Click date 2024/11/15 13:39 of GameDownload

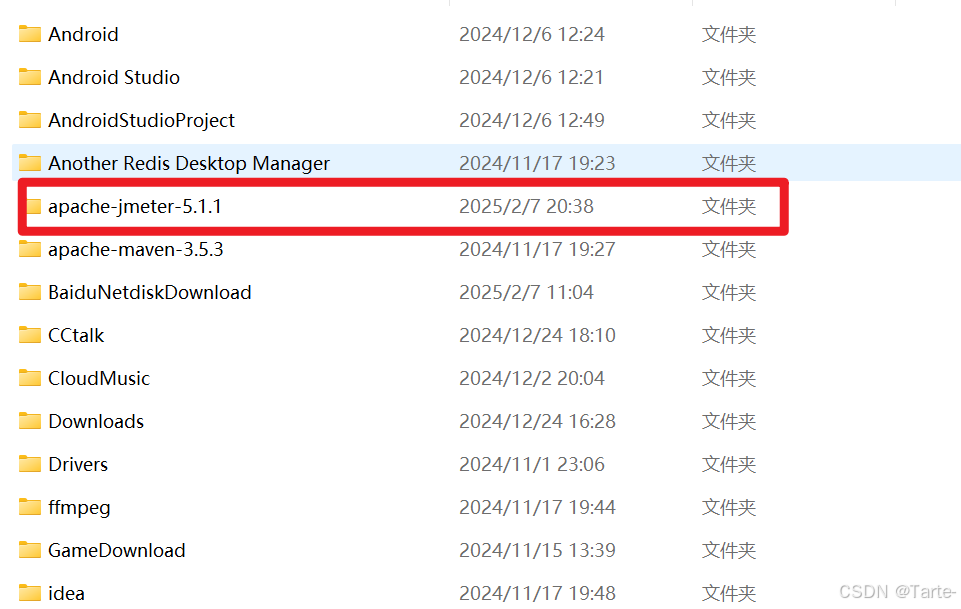click(537, 550)
